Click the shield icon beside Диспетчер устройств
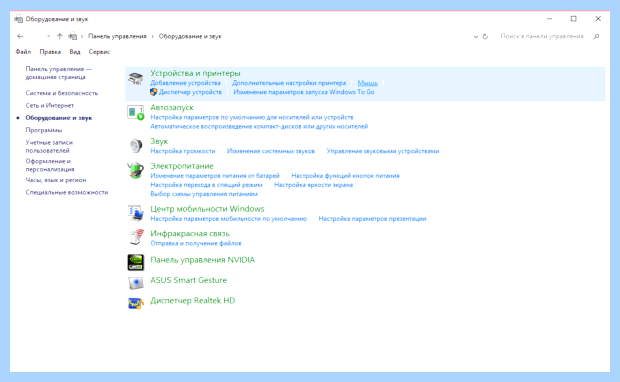 point(153,92)
